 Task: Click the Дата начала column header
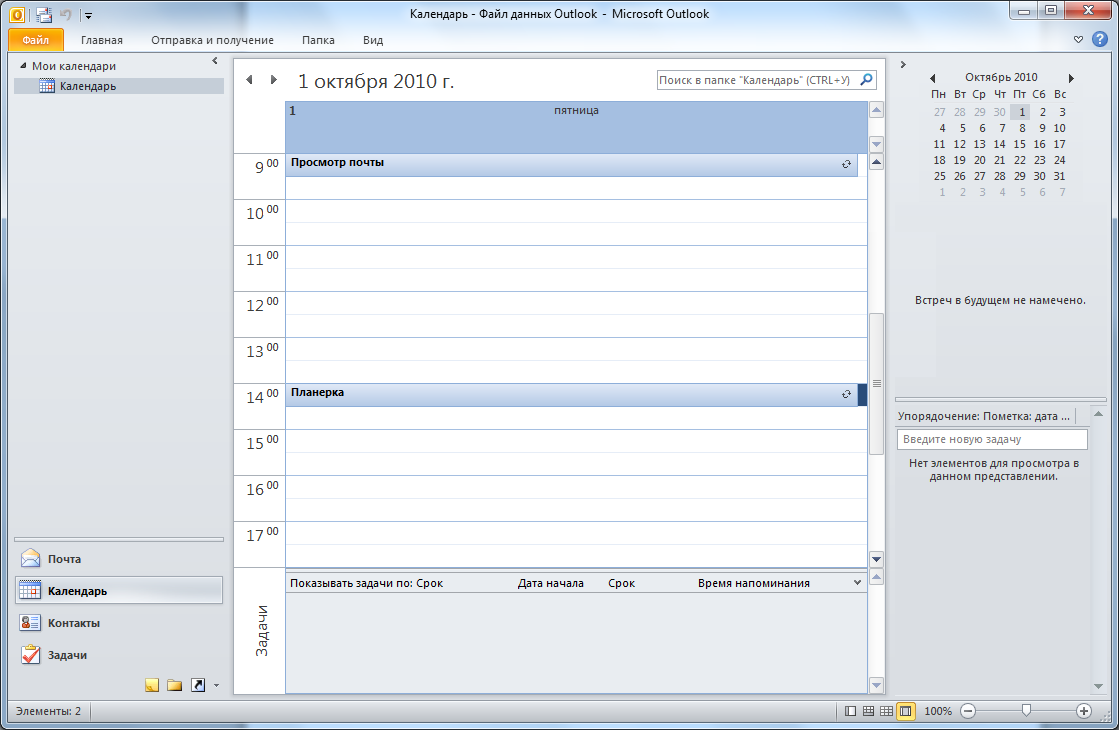550,583
